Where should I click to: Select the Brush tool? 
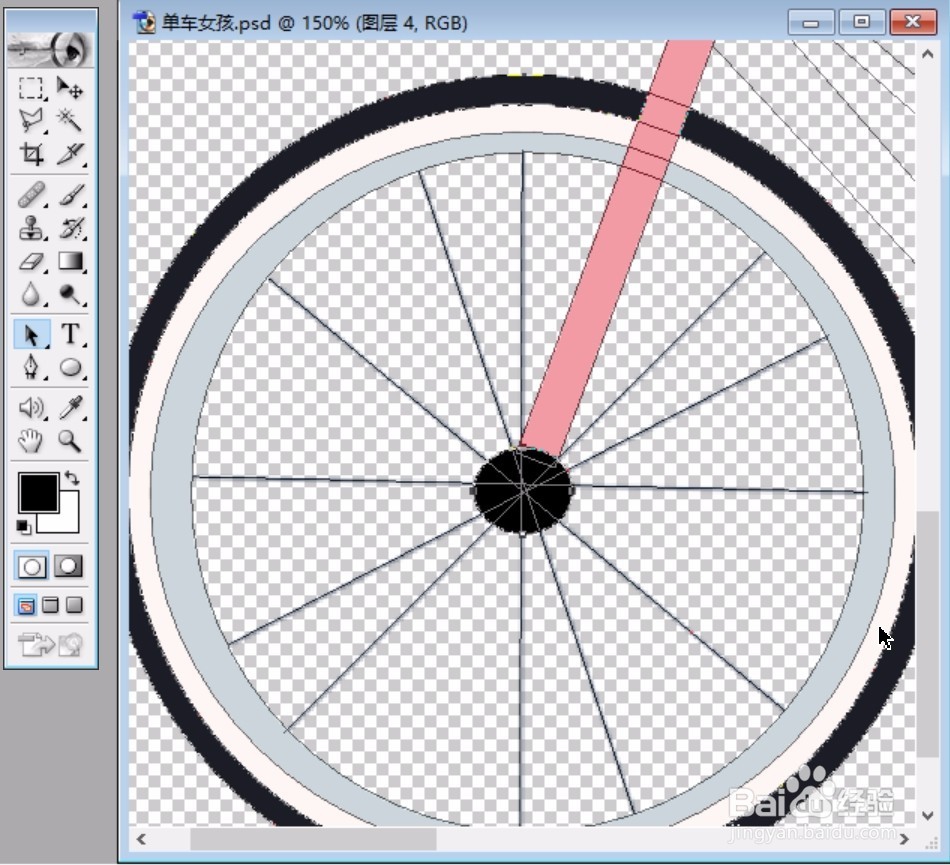coord(70,195)
